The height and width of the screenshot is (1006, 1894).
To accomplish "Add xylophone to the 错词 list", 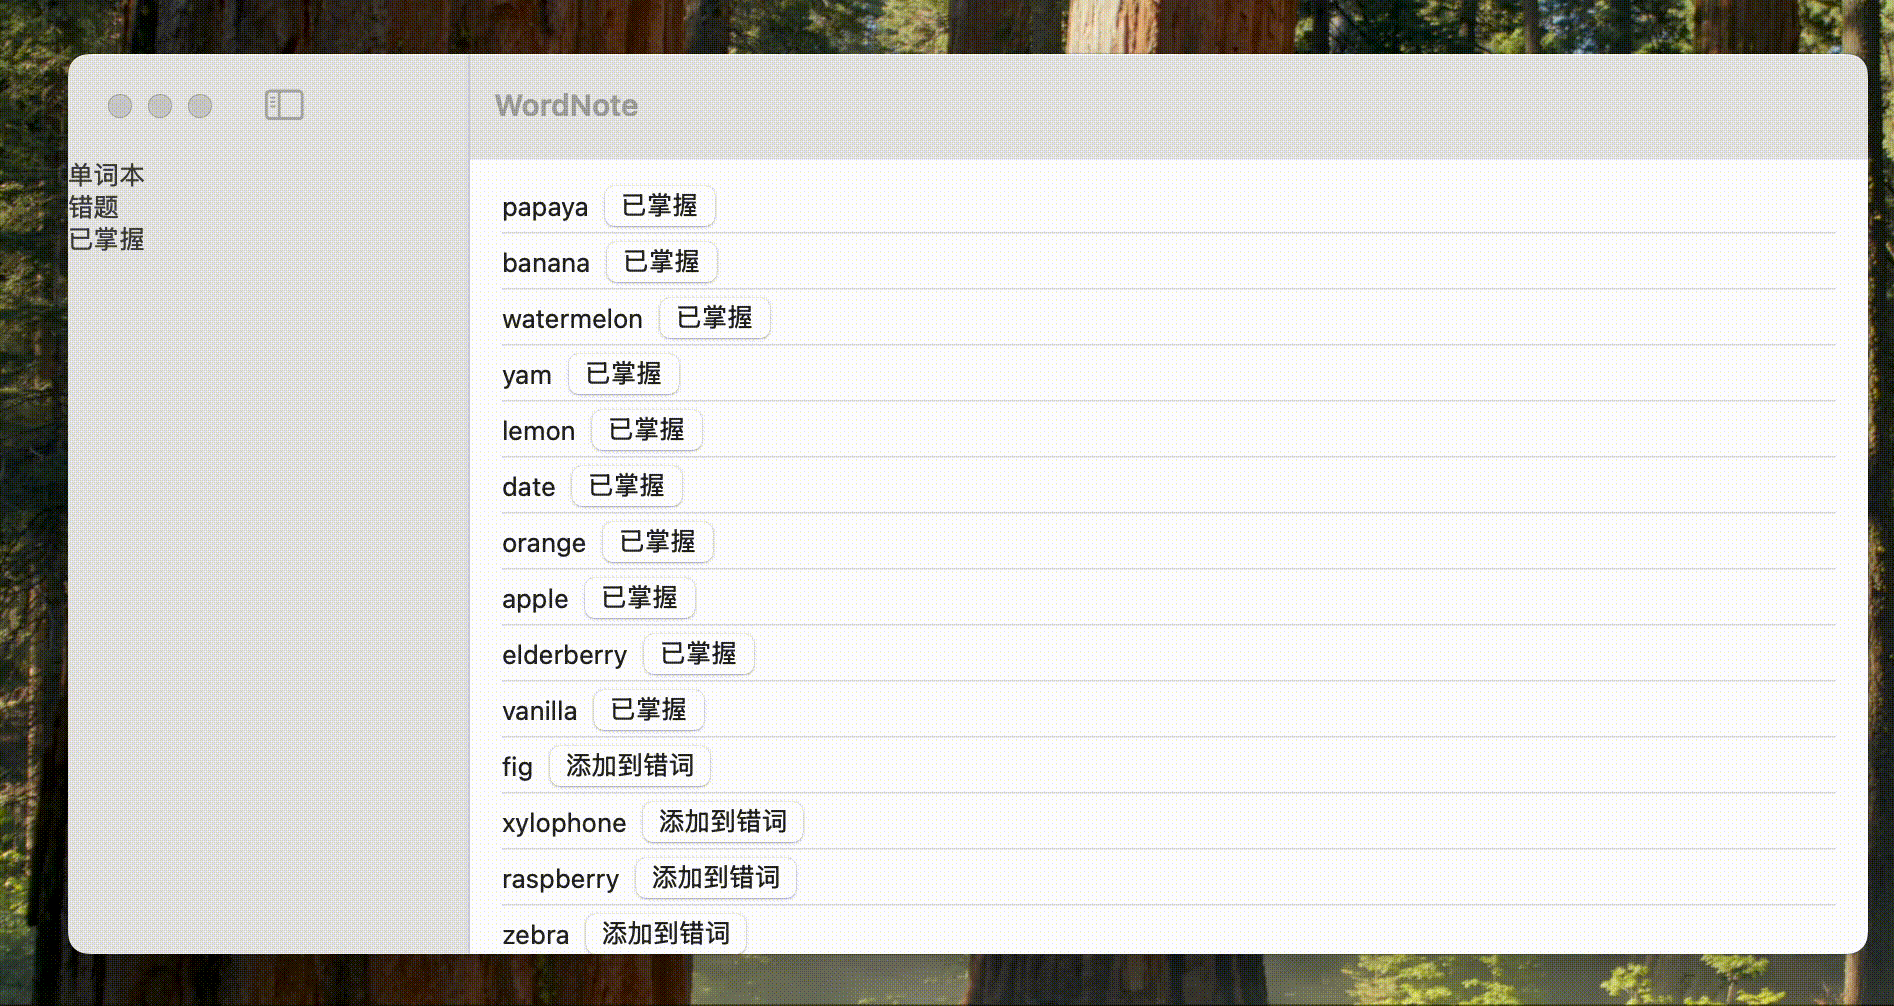I will coord(722,822).
